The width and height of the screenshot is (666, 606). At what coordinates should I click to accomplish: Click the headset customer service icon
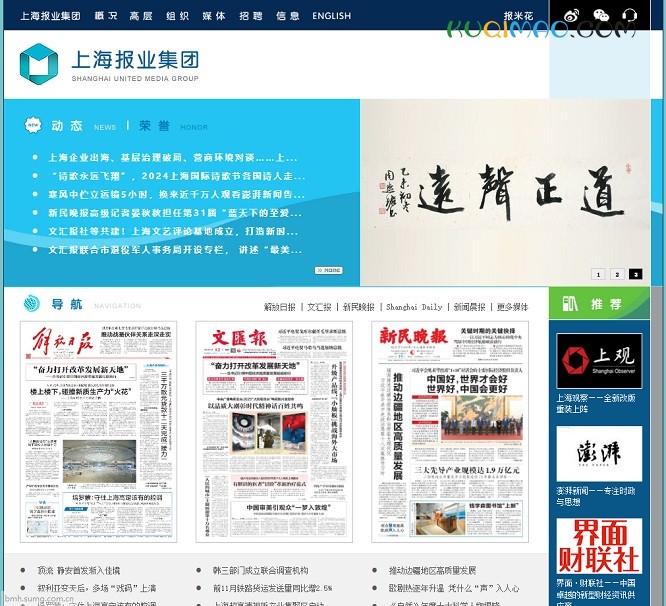[629, 16]
